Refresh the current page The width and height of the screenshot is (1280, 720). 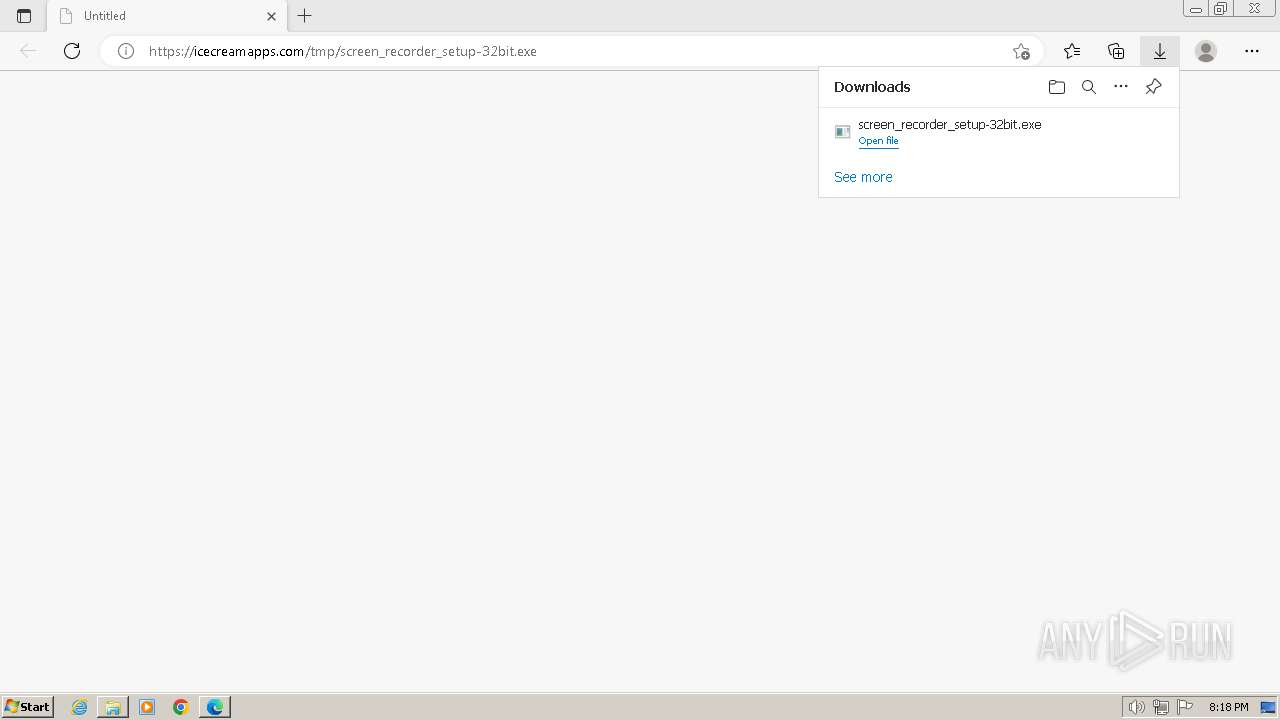[x=72, y=51]
